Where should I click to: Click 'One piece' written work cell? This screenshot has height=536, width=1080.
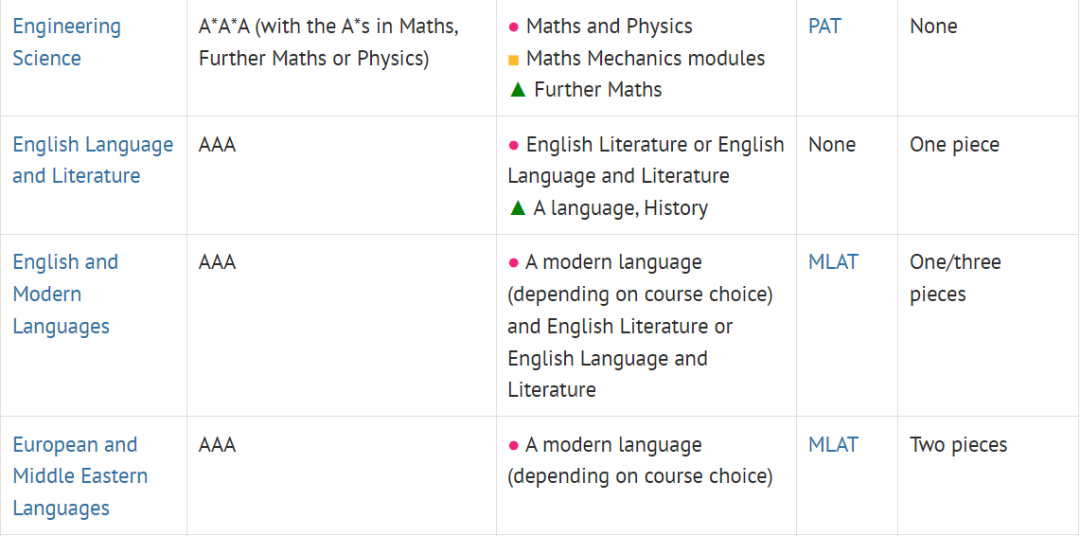coord(954,145)
